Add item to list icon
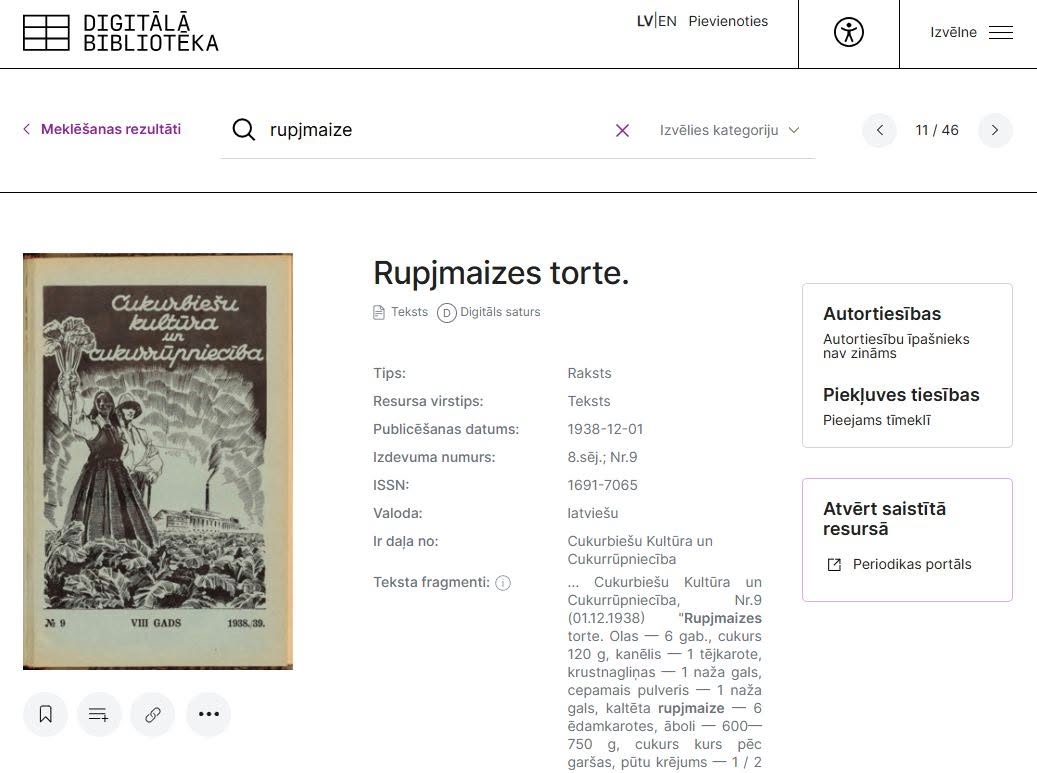This screenshot has height=773, width=1037. 99,714
